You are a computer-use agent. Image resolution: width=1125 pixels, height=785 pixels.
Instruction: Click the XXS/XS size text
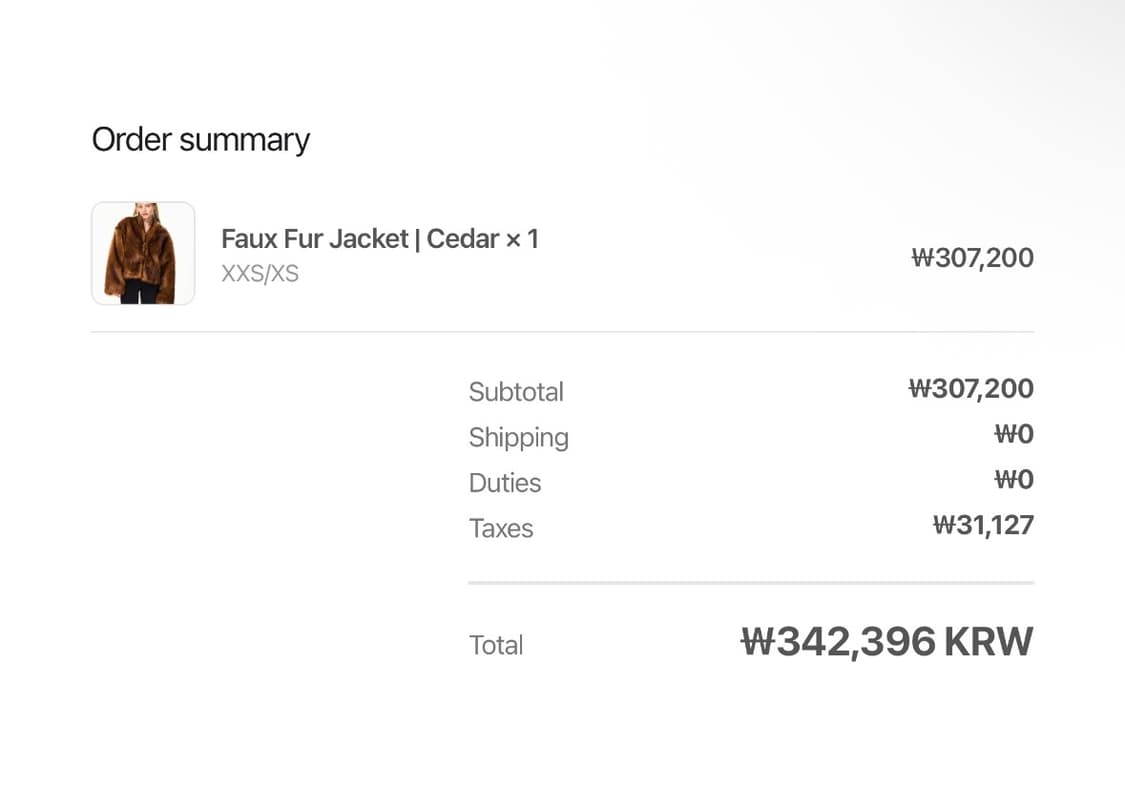pos(260,273)
